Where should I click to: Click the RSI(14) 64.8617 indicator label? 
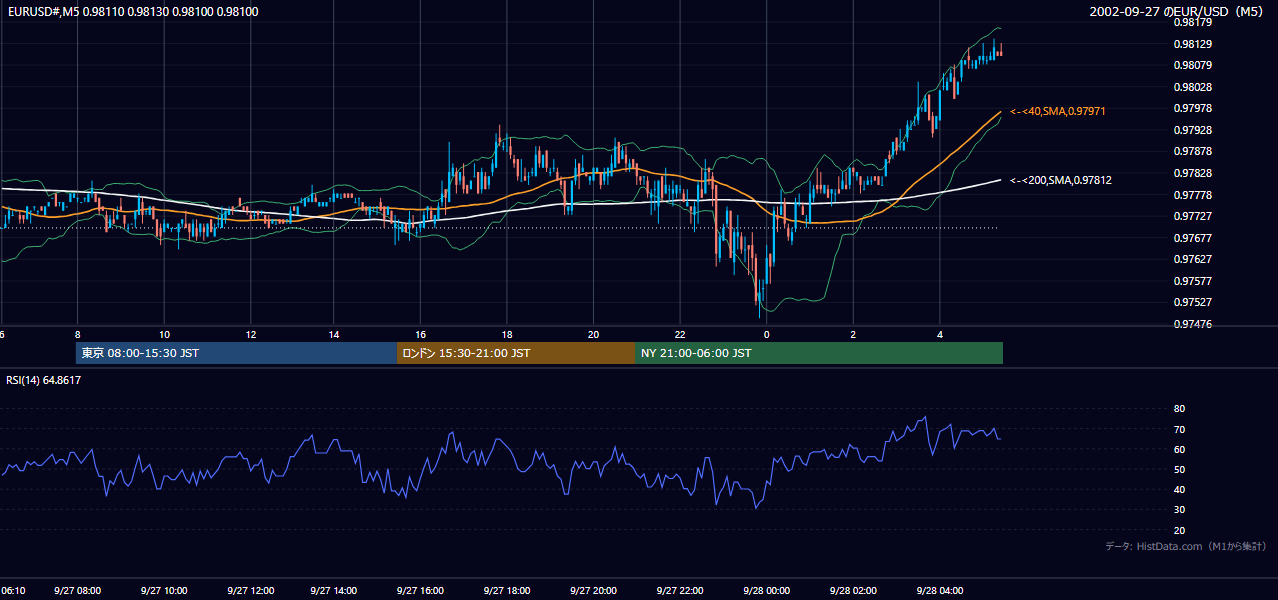tap(44, 380)
